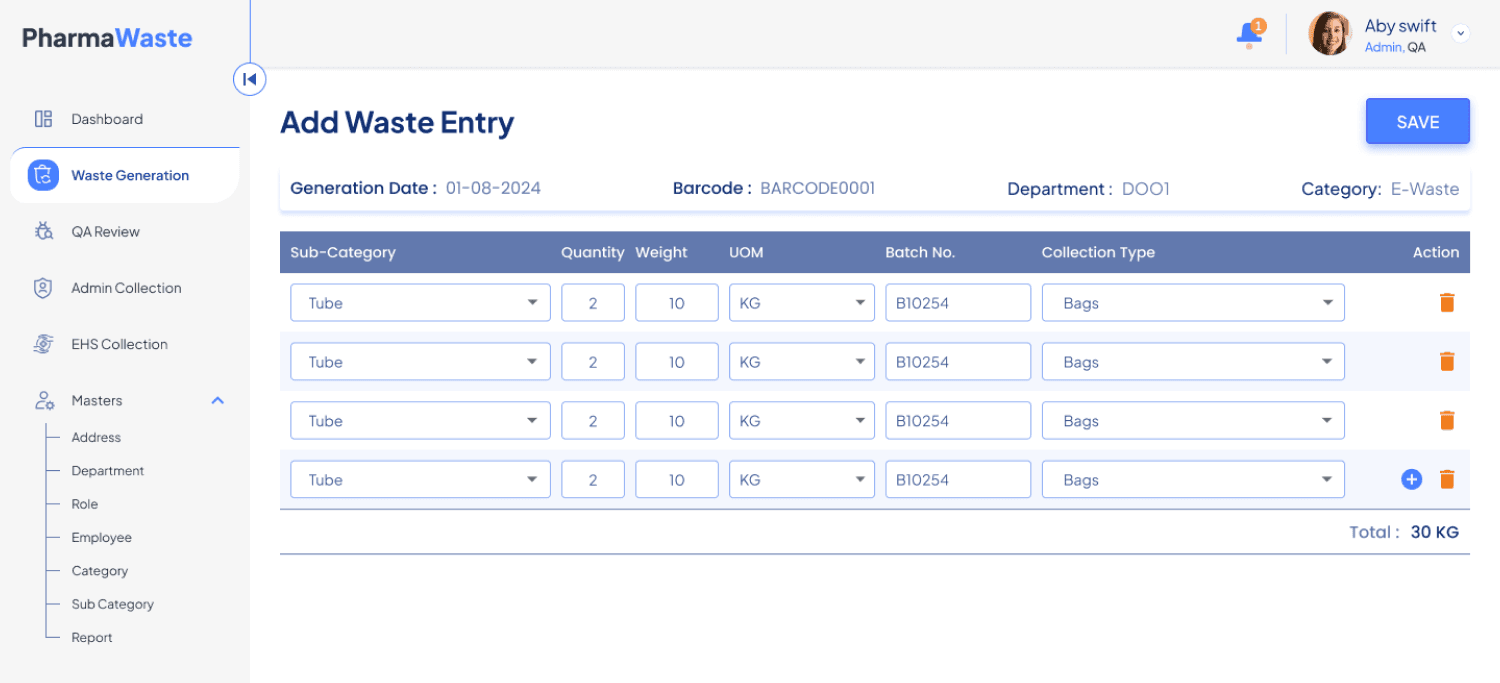This screenshot has width=1500, height=683.
Task: Open UOM dropdown in second row
Action: click(802, 362)
